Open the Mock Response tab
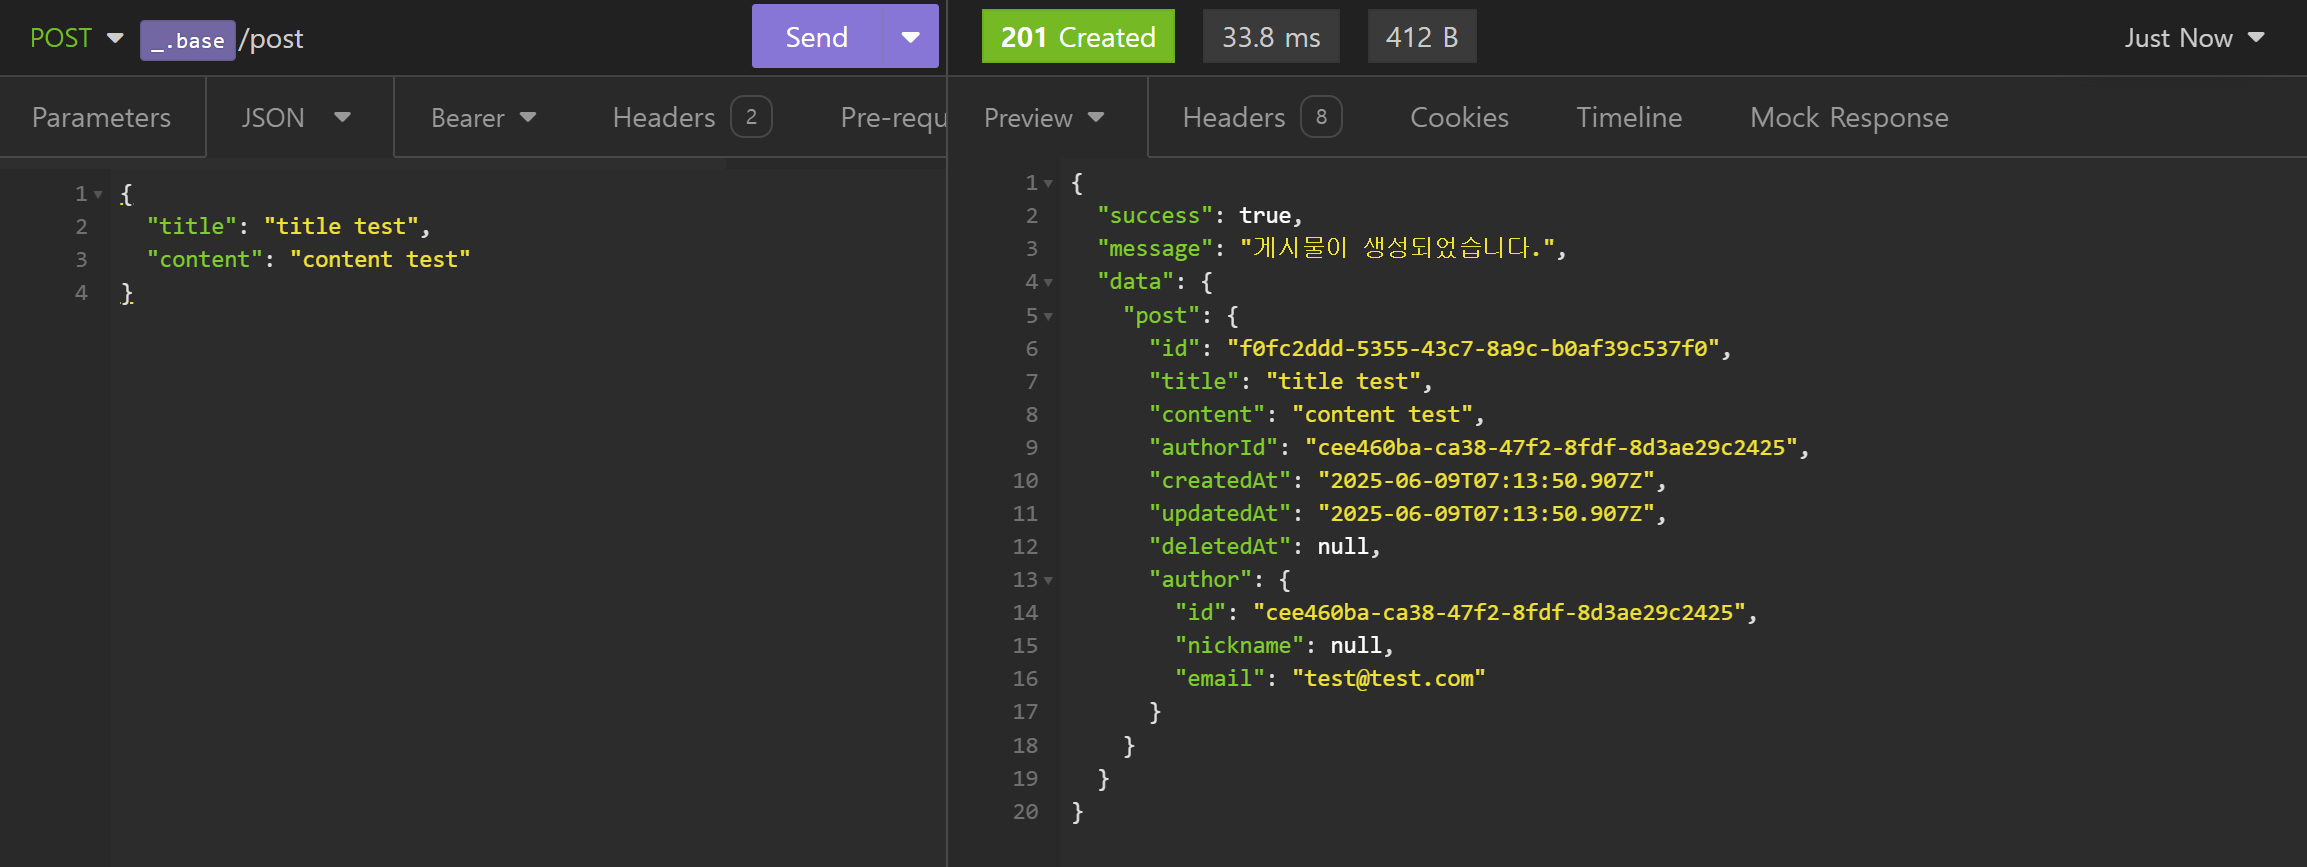 coord(1849,118)
